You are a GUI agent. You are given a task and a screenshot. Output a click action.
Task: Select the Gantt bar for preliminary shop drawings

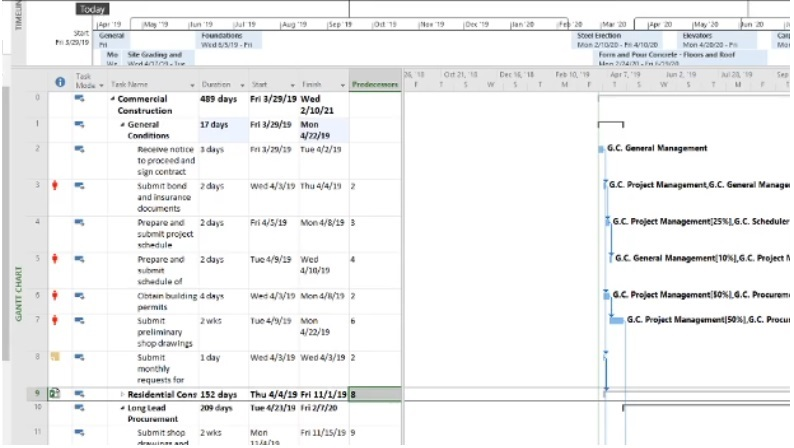click(617, 319)
